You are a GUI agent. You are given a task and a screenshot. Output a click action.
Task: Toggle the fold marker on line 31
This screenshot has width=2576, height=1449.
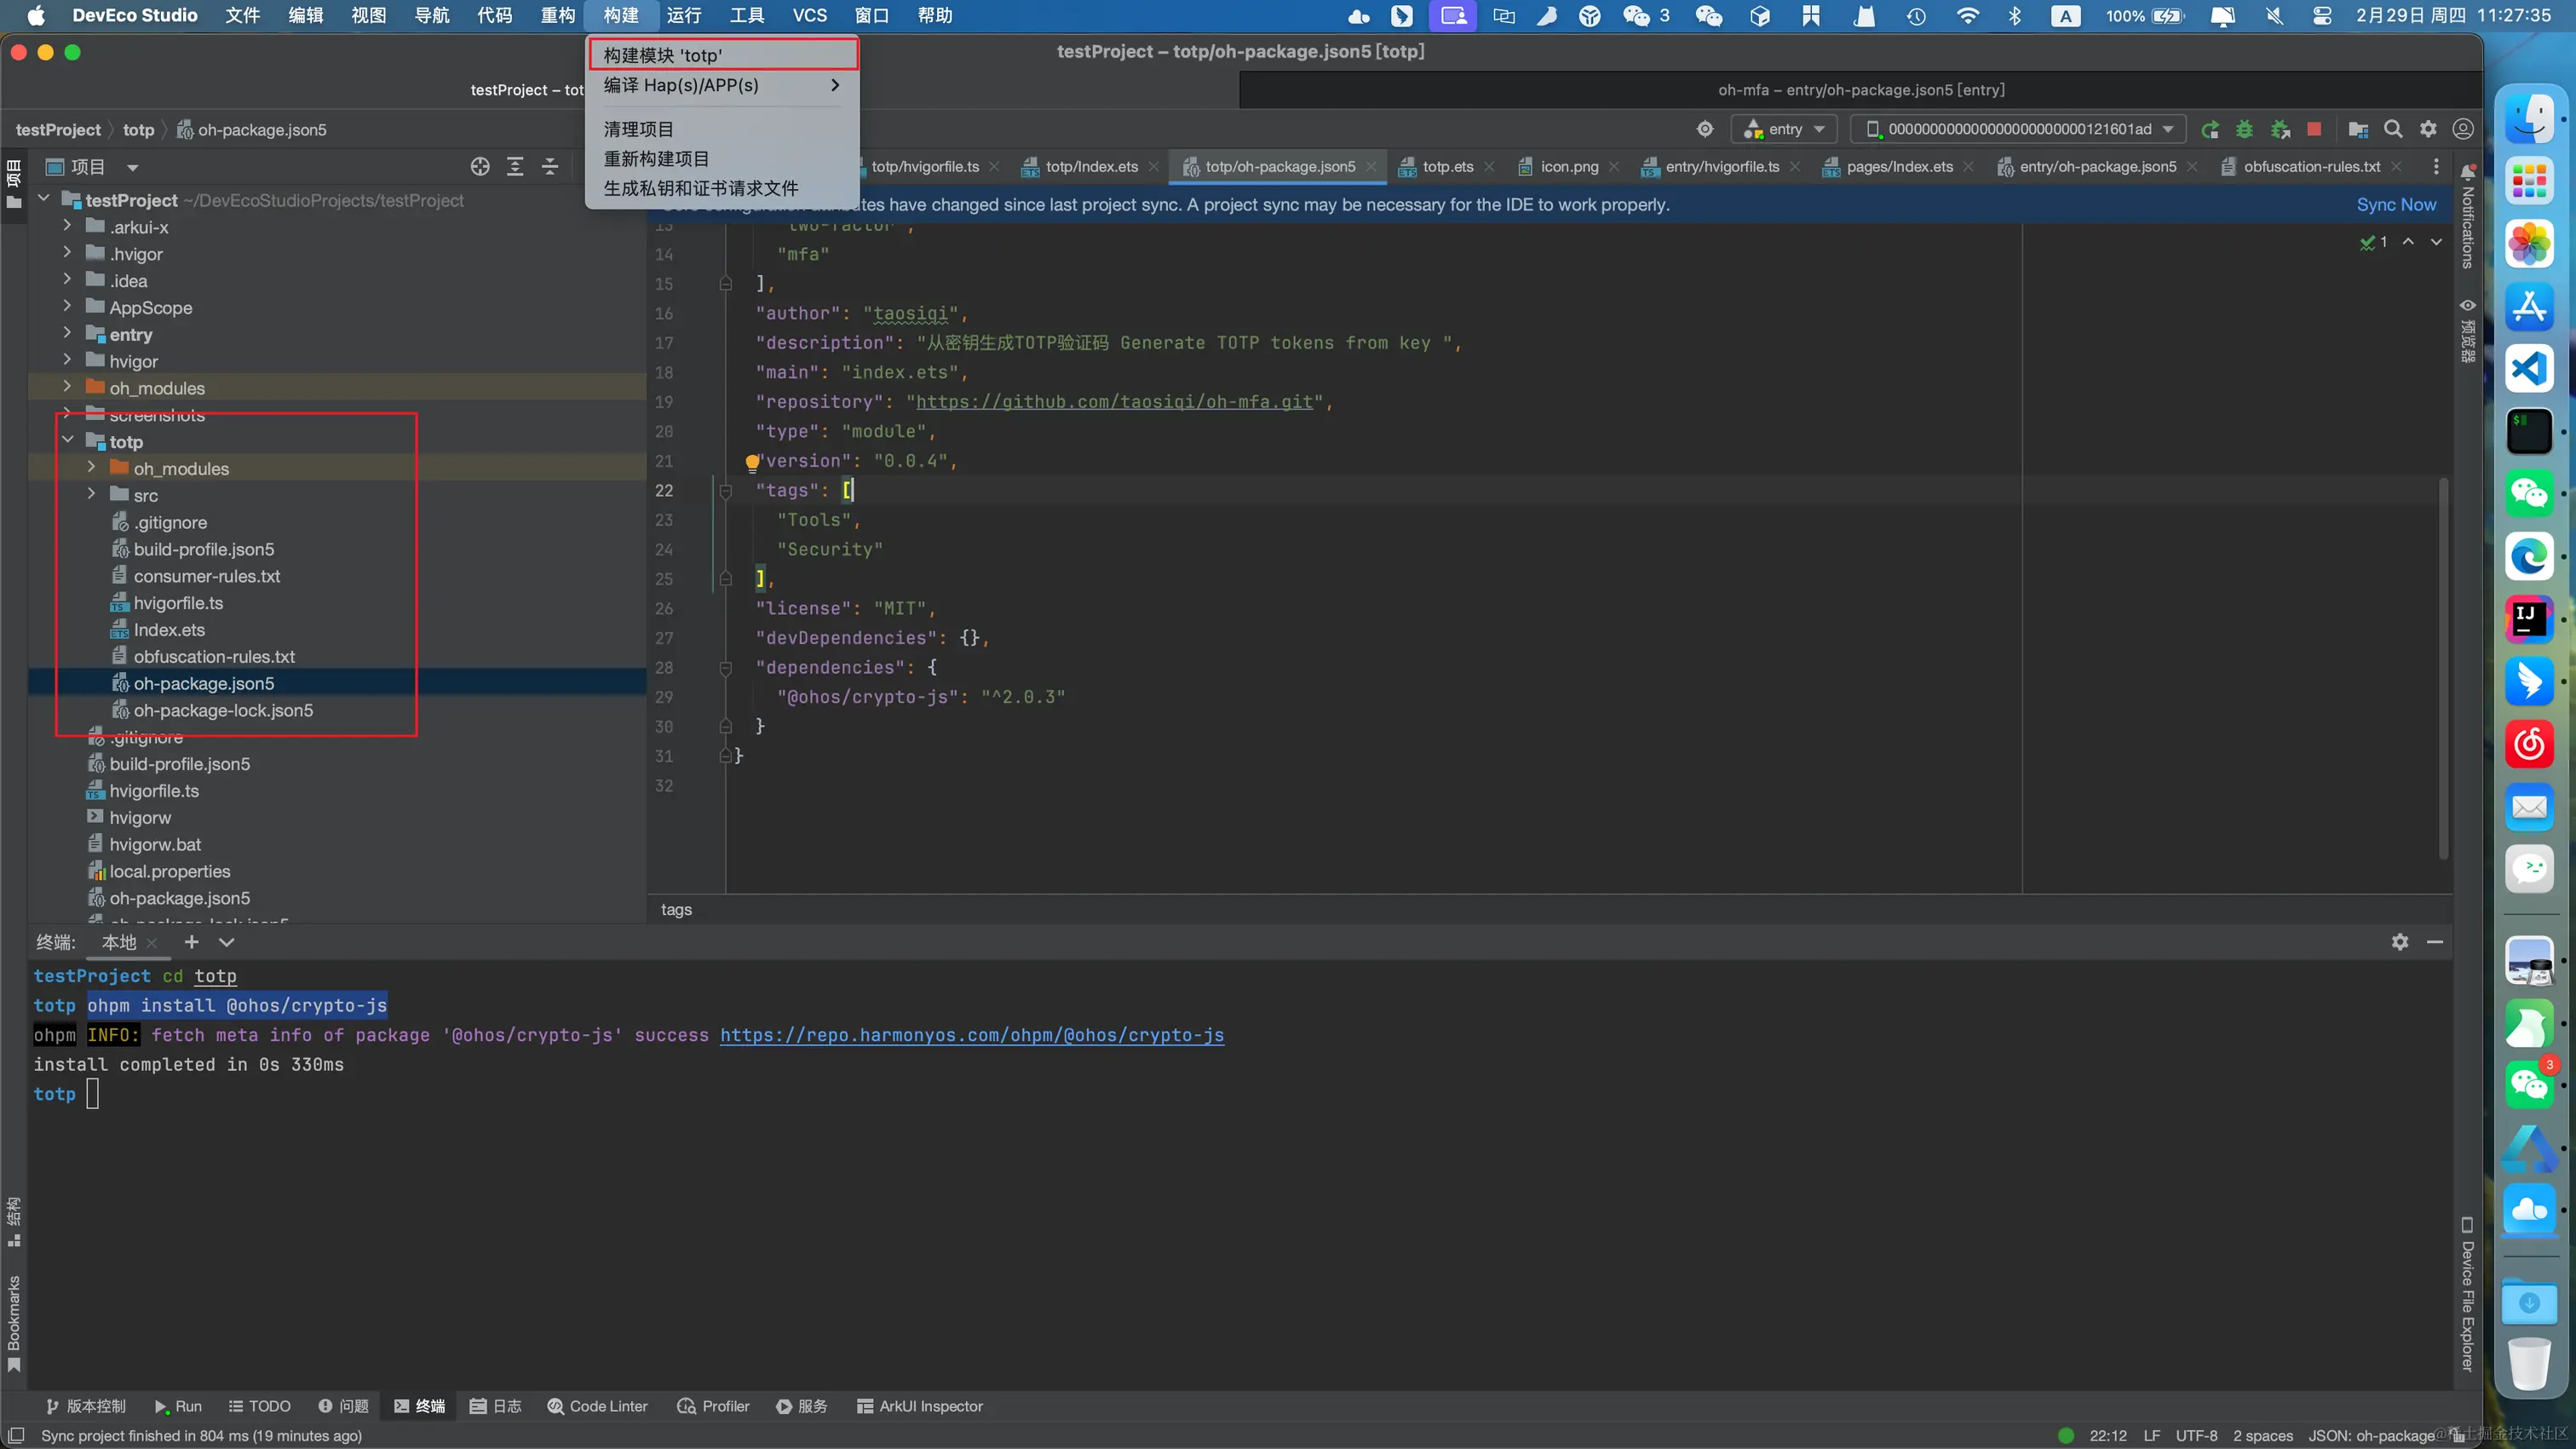tap(726, 756)
